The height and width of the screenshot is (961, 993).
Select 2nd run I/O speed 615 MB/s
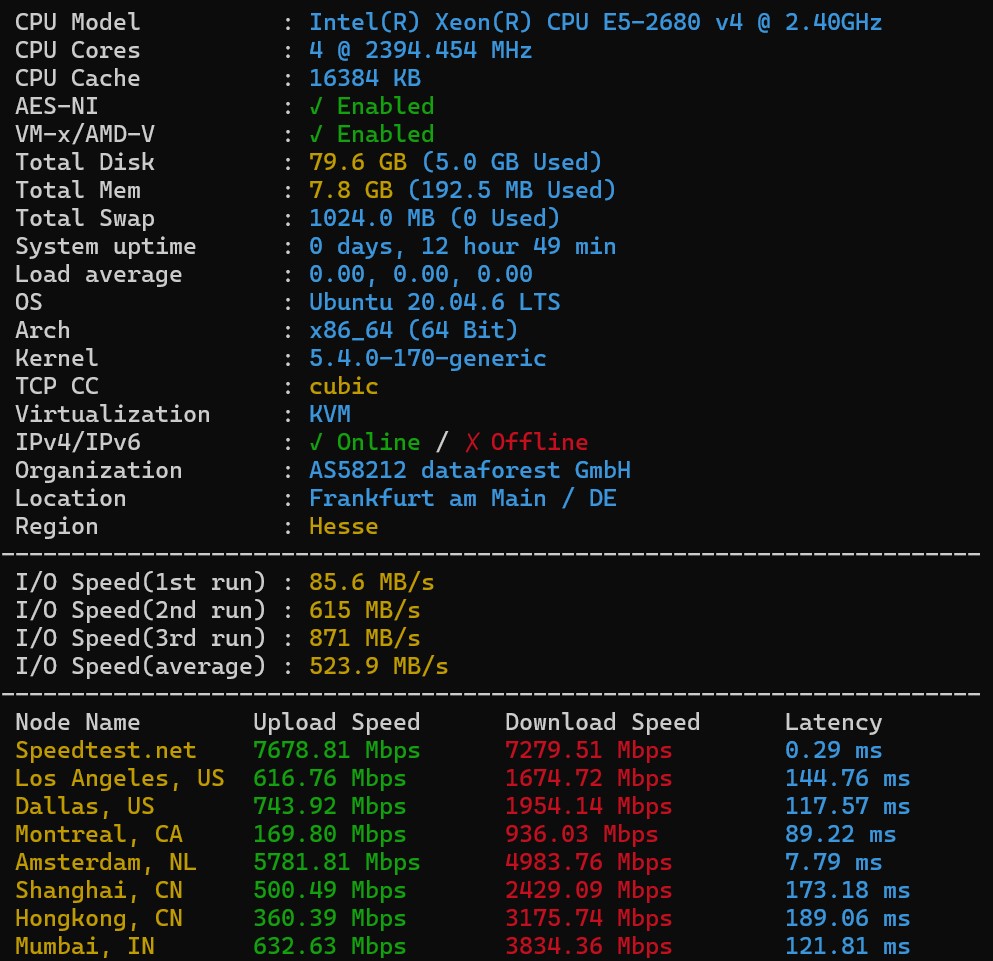(x=365, y=610)
